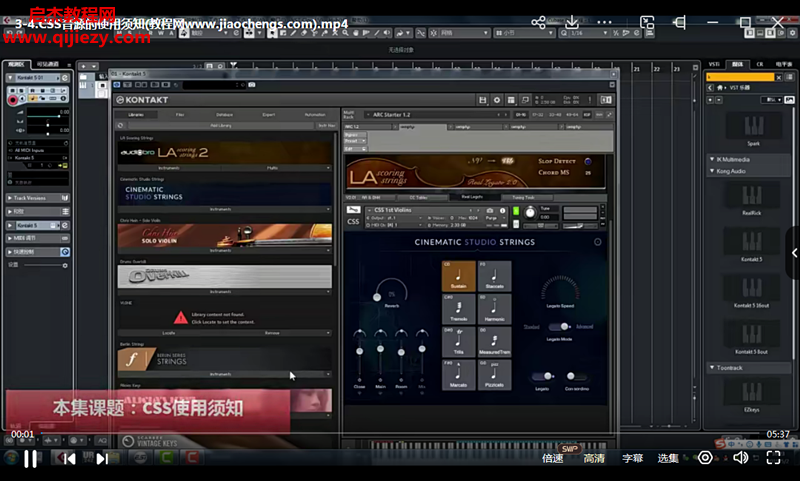Adjust the Close mic fader
Screen dimensions: 800x481
coord(360,351)
